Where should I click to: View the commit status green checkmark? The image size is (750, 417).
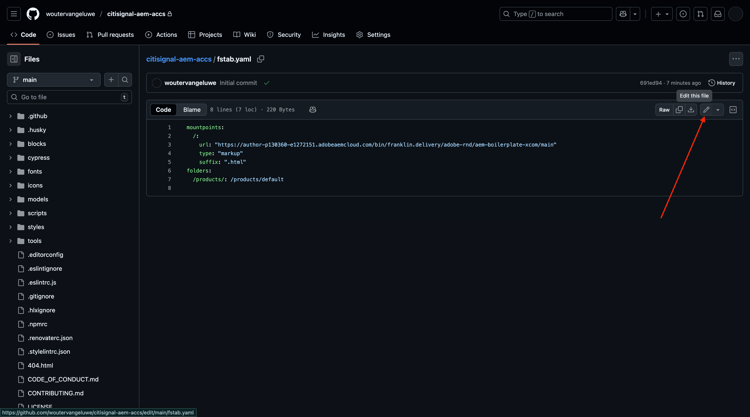[x=266, y=83]
